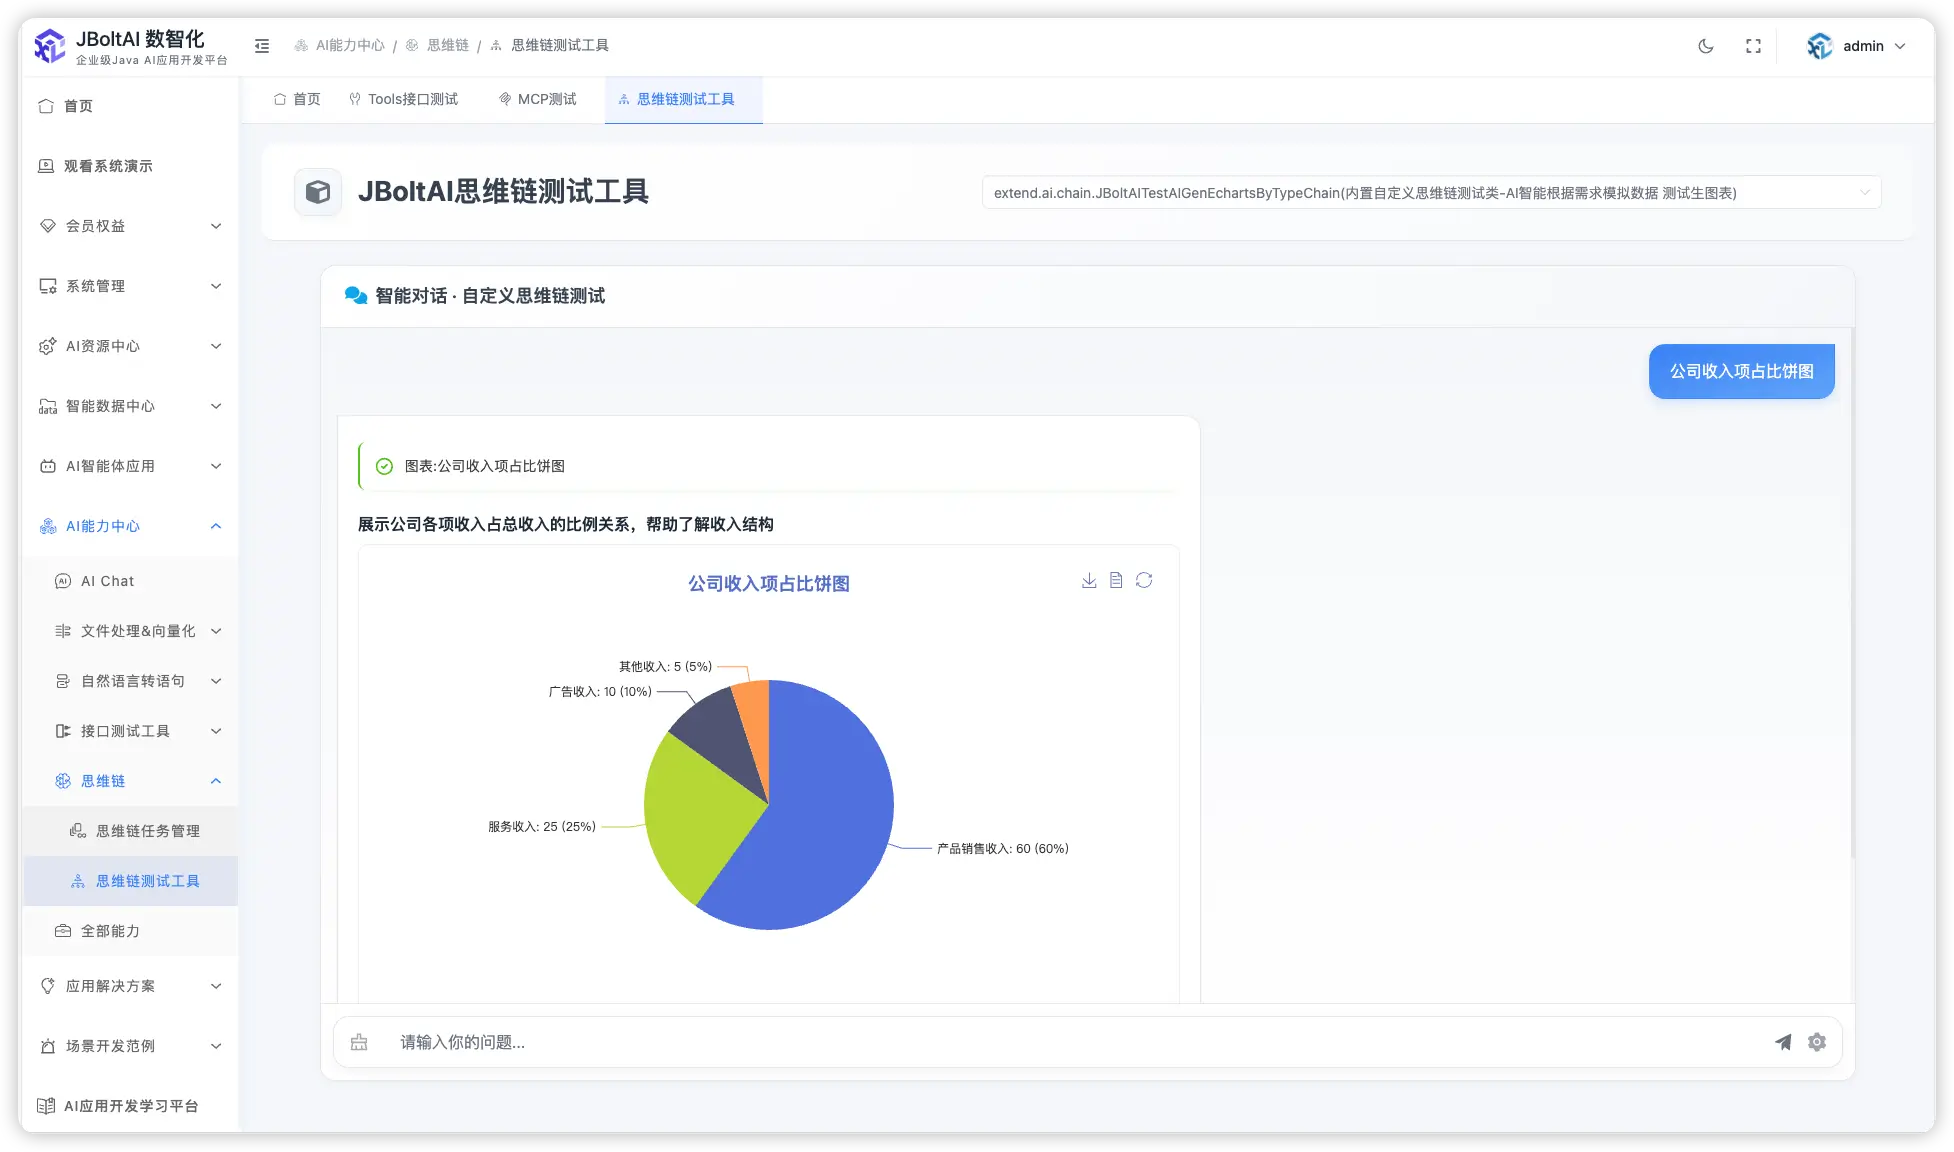The image size is (1954, 1152).
Task: Open AI Chat in the sidebar
Action: coord(107,580)
